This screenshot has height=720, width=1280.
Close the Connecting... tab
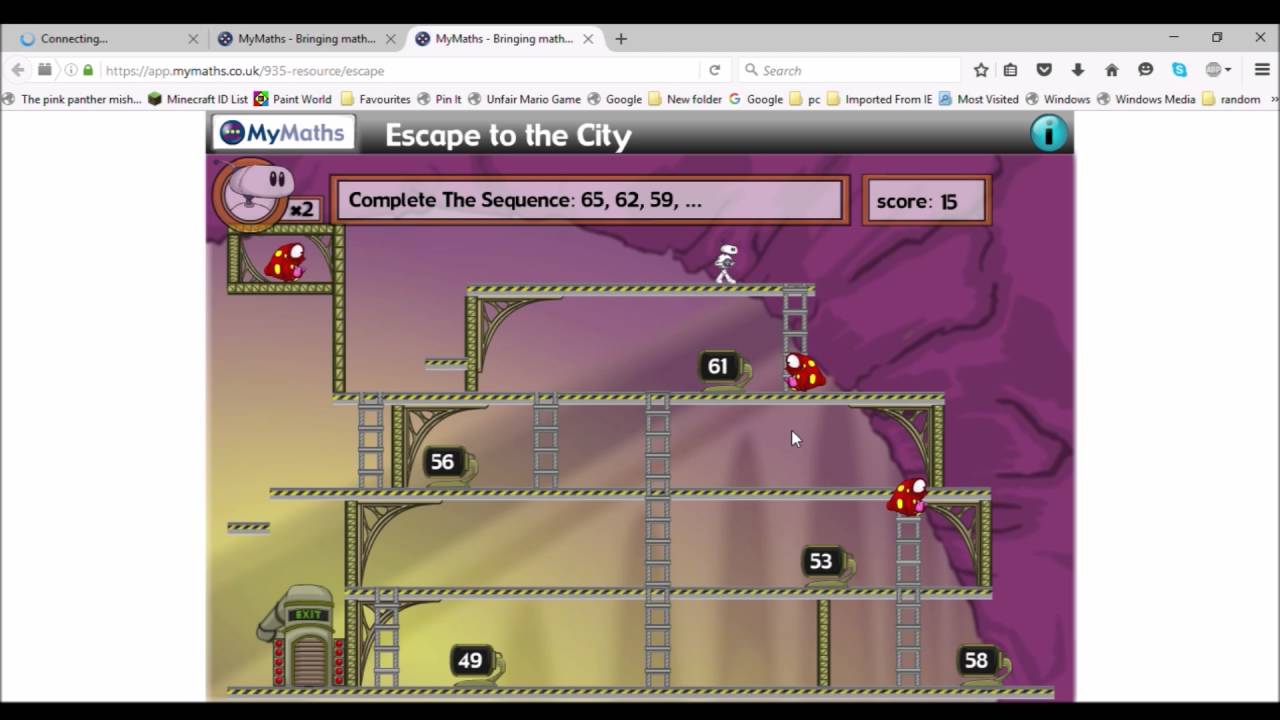click(193, 39)
